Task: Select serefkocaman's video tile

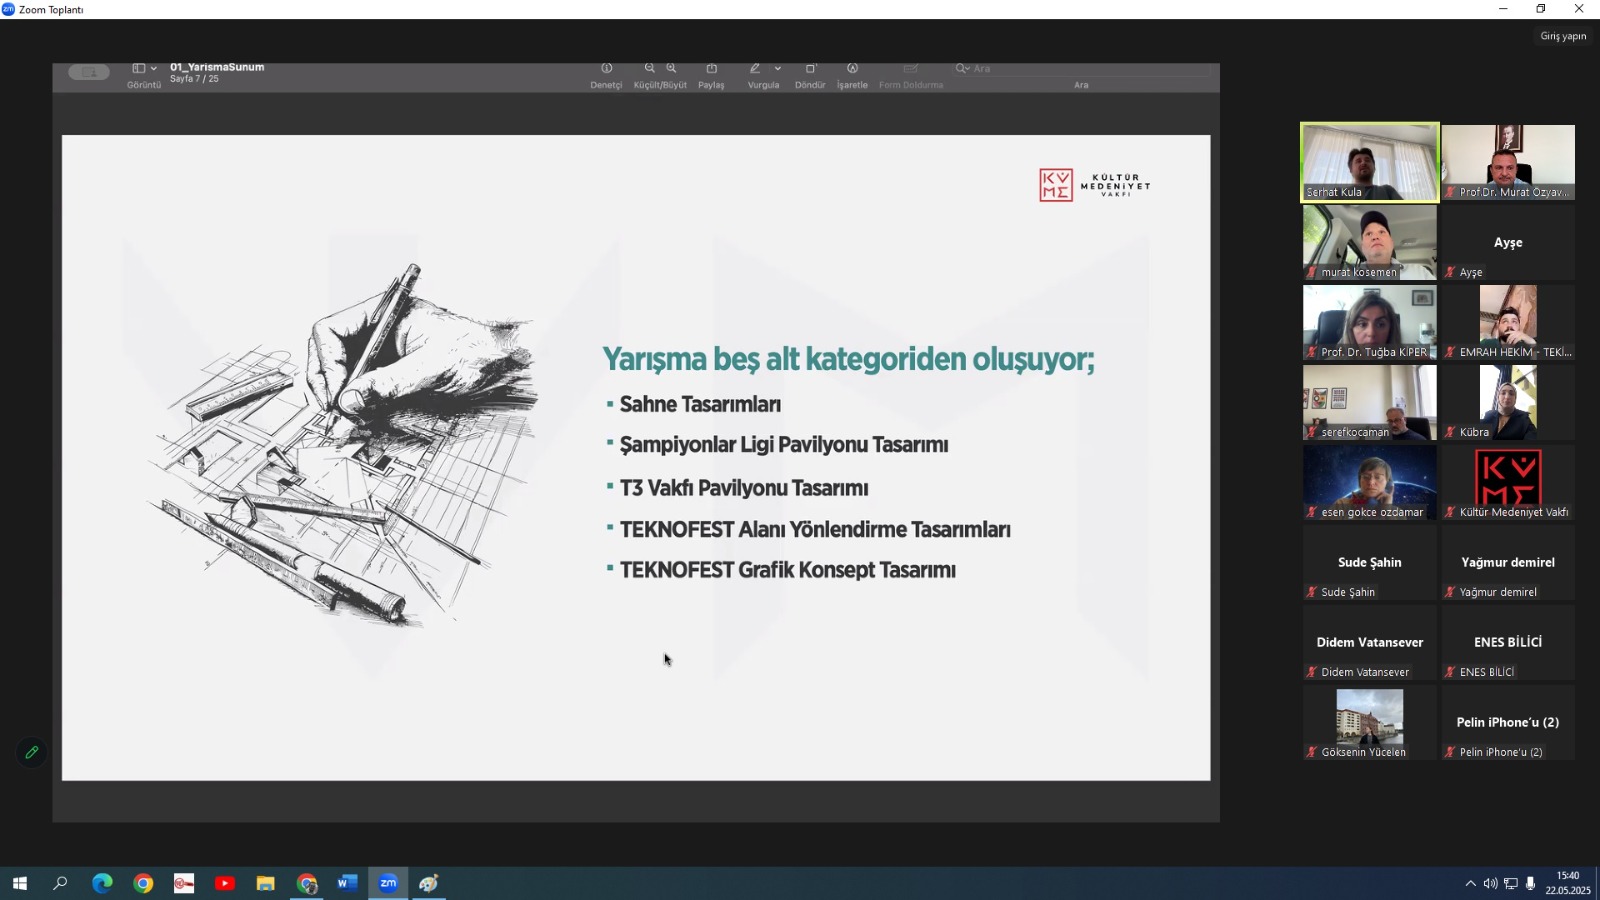Action: [1370, 402]
